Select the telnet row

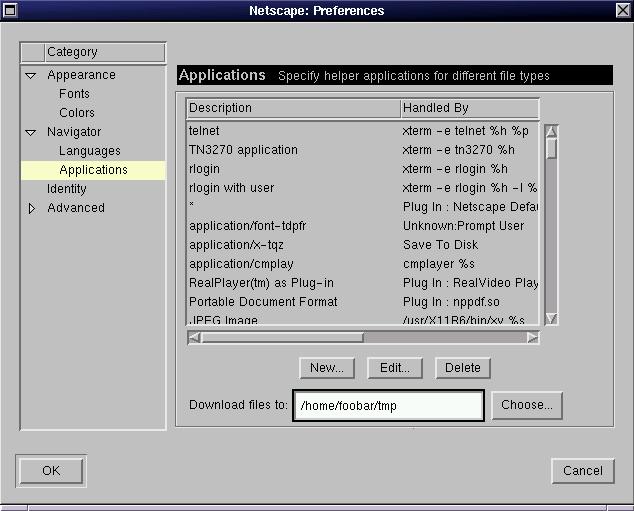click(x=363, y=131)
